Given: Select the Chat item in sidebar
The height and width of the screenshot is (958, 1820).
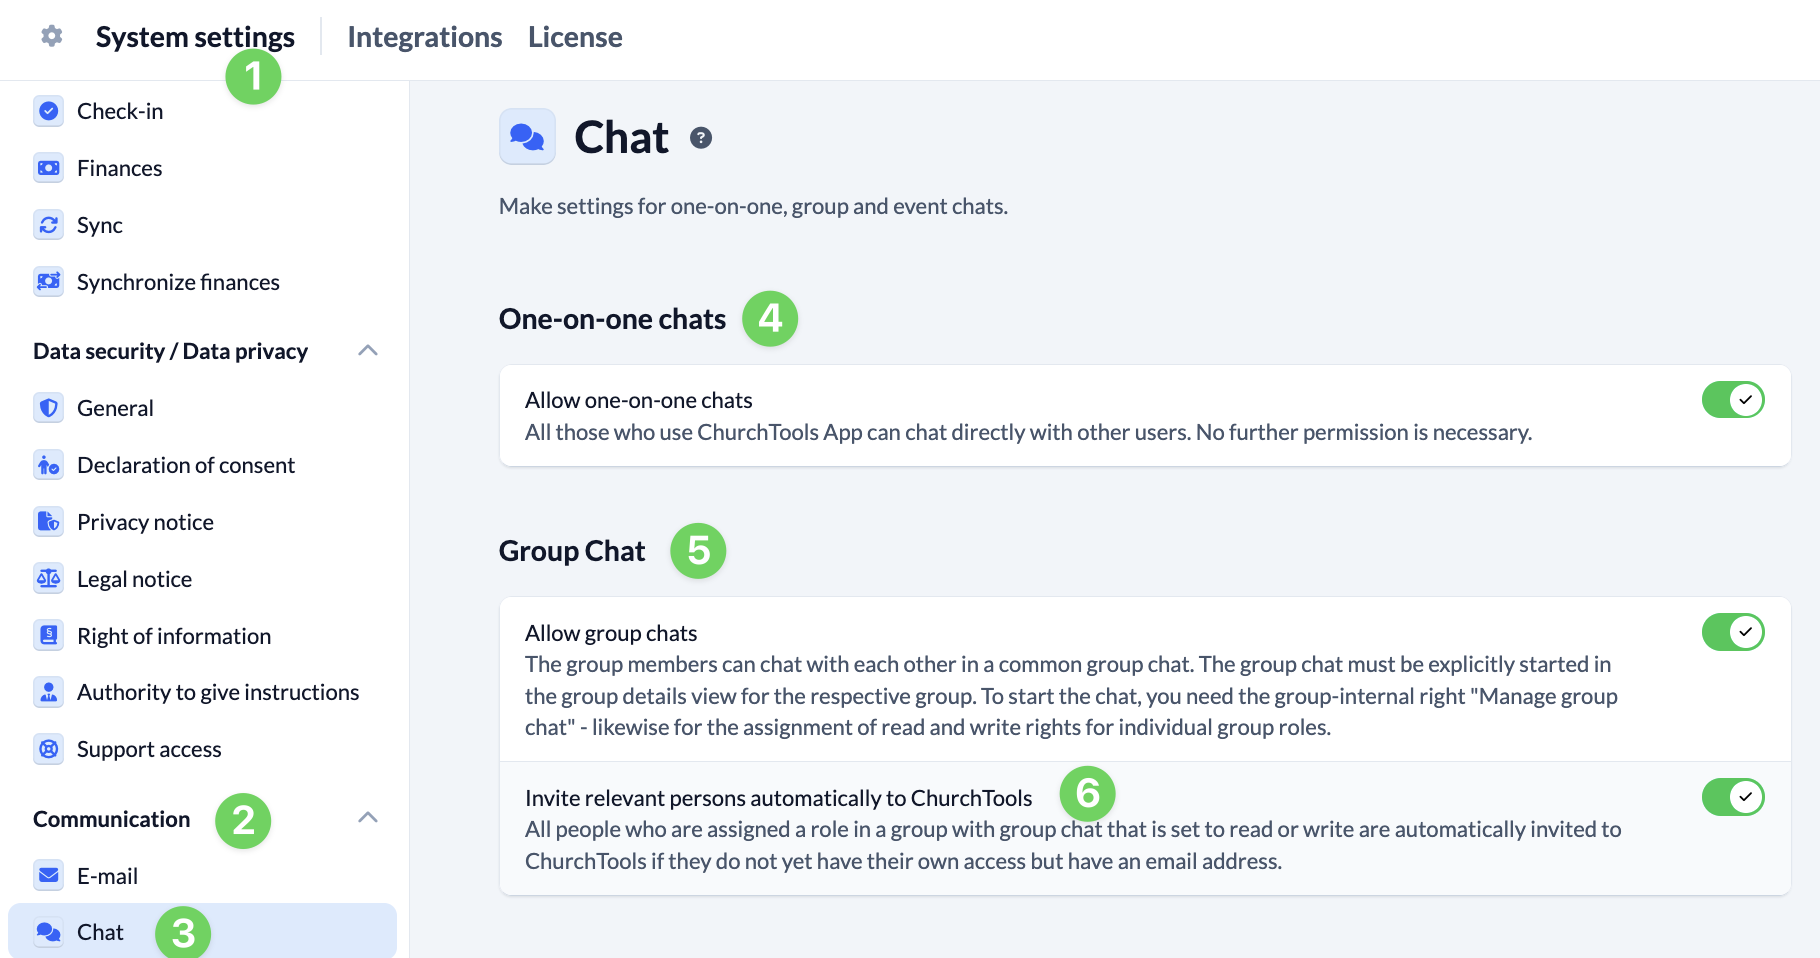Looking at the screenshot, I should [100, 932].
